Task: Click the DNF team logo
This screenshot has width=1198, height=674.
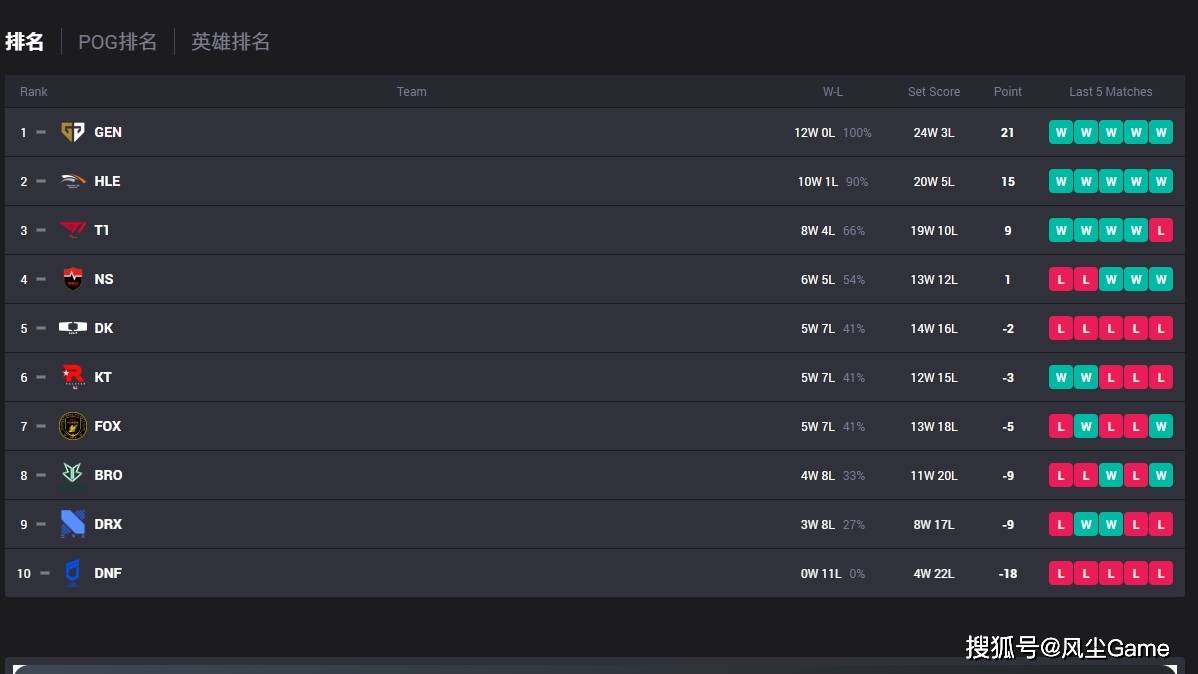Action: (73, 572)
